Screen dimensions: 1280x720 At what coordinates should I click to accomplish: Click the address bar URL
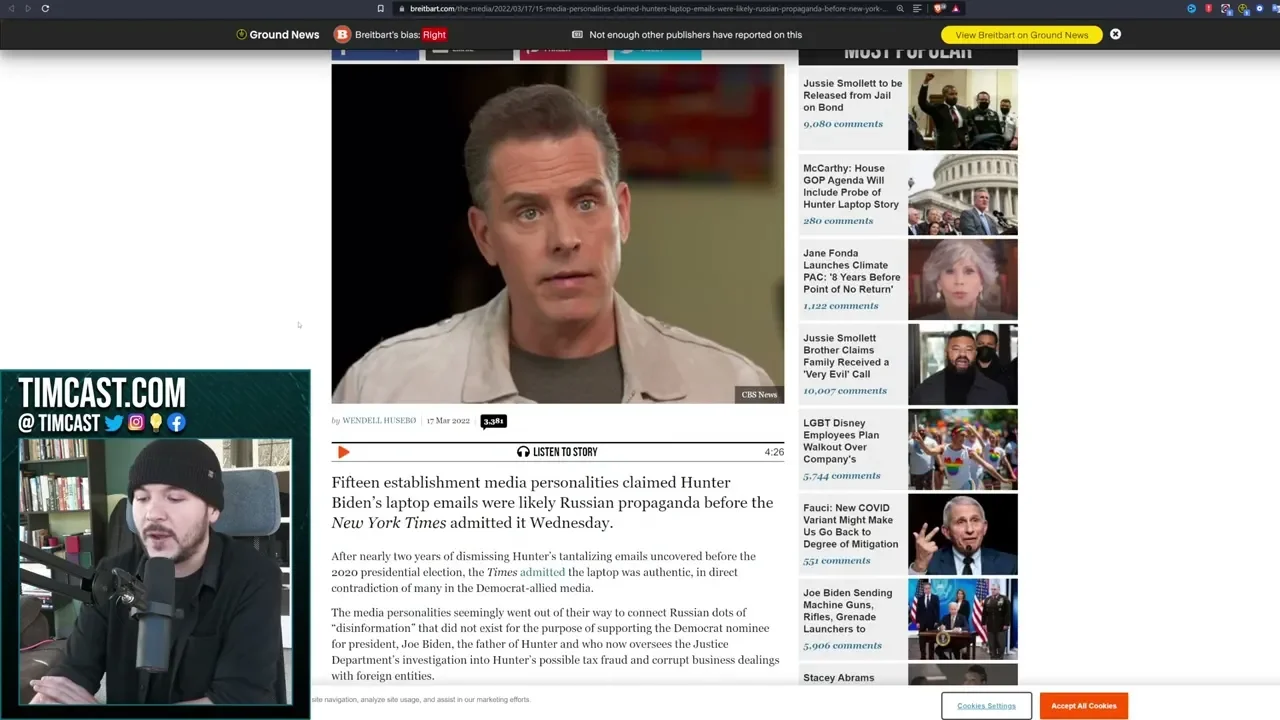(x=640, y=9)
